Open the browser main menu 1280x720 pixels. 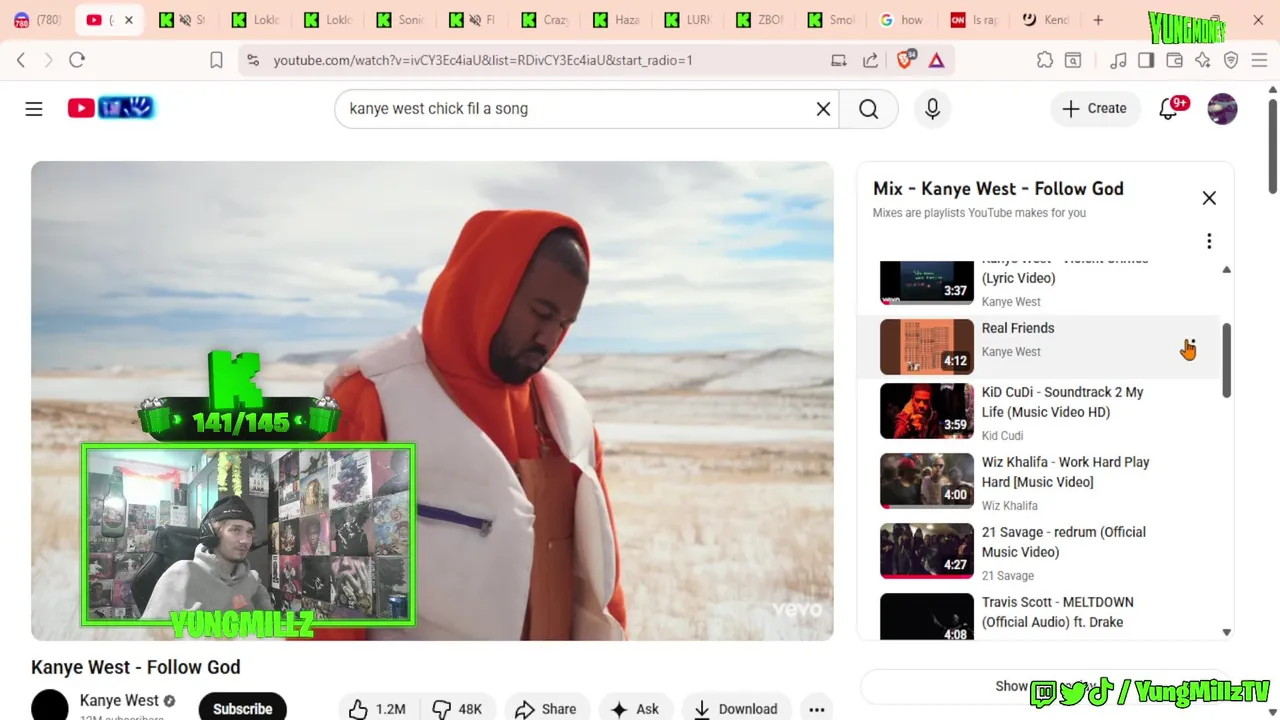(x=1259, y=60)
